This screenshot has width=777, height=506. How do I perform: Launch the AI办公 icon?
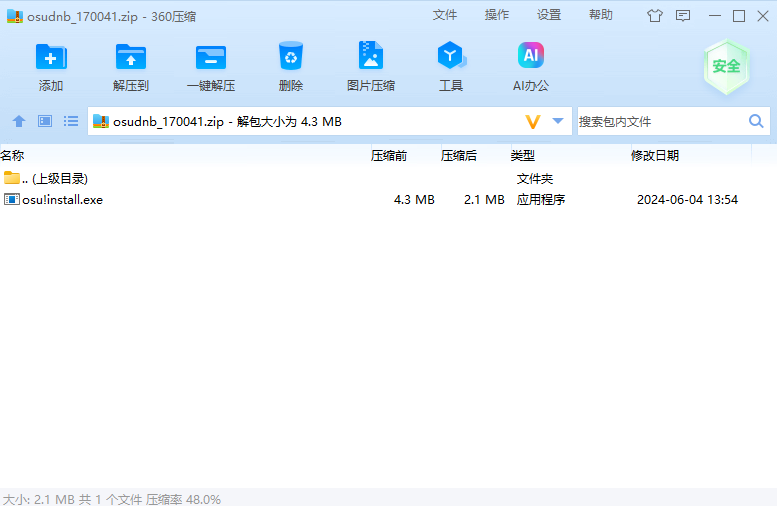(x=531, y=55)
